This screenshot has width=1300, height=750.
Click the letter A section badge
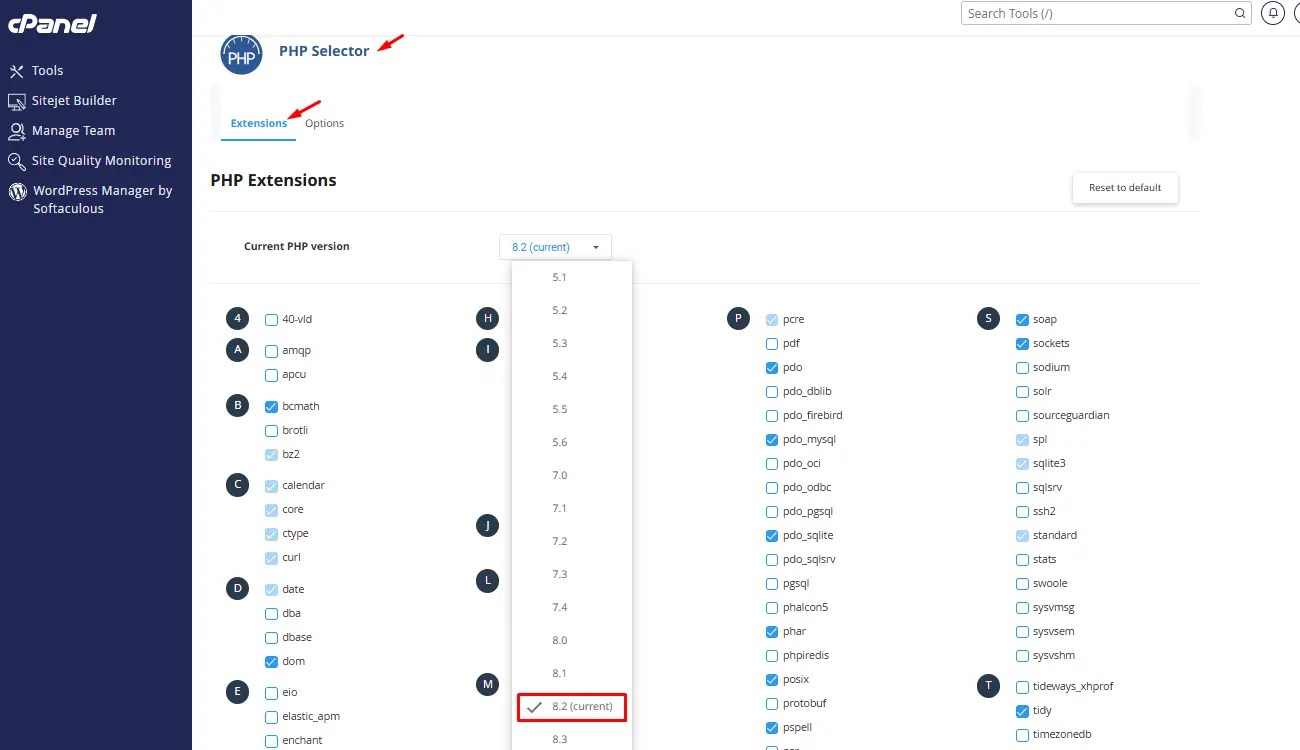[237, 350]
